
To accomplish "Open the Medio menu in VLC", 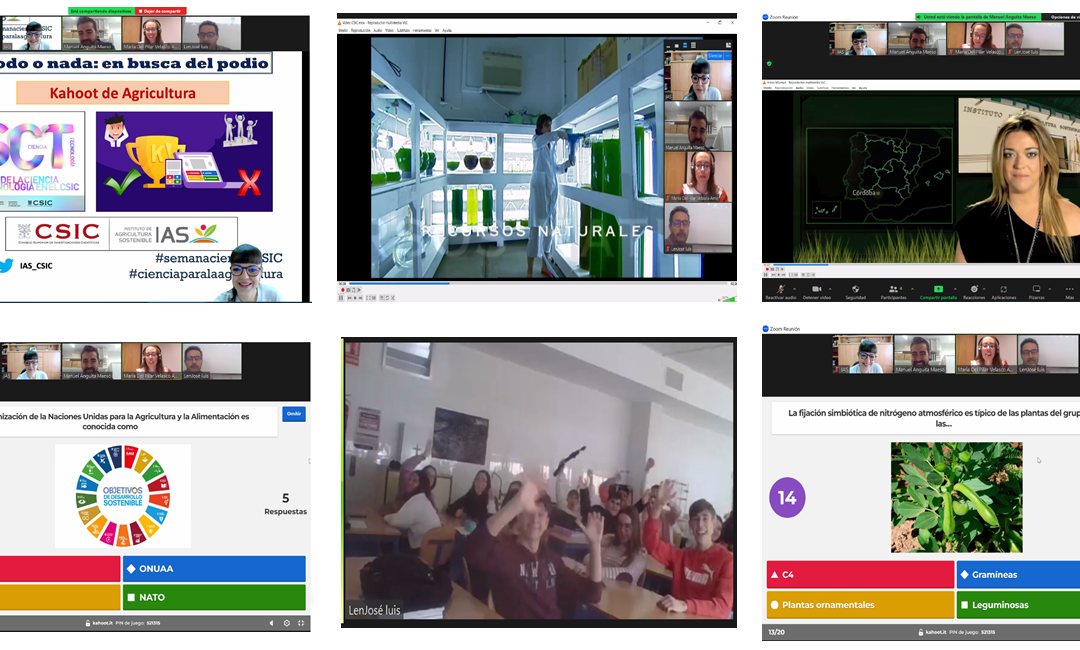I will 343,30.
